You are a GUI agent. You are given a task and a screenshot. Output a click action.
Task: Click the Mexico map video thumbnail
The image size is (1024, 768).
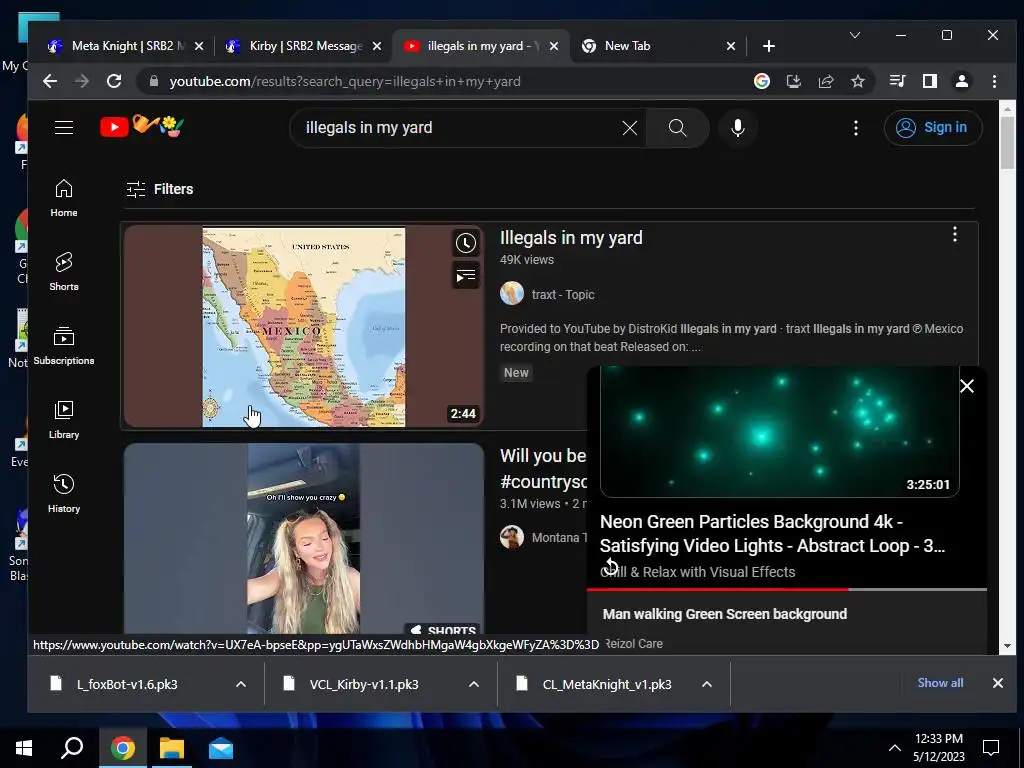tap(304, 327)
